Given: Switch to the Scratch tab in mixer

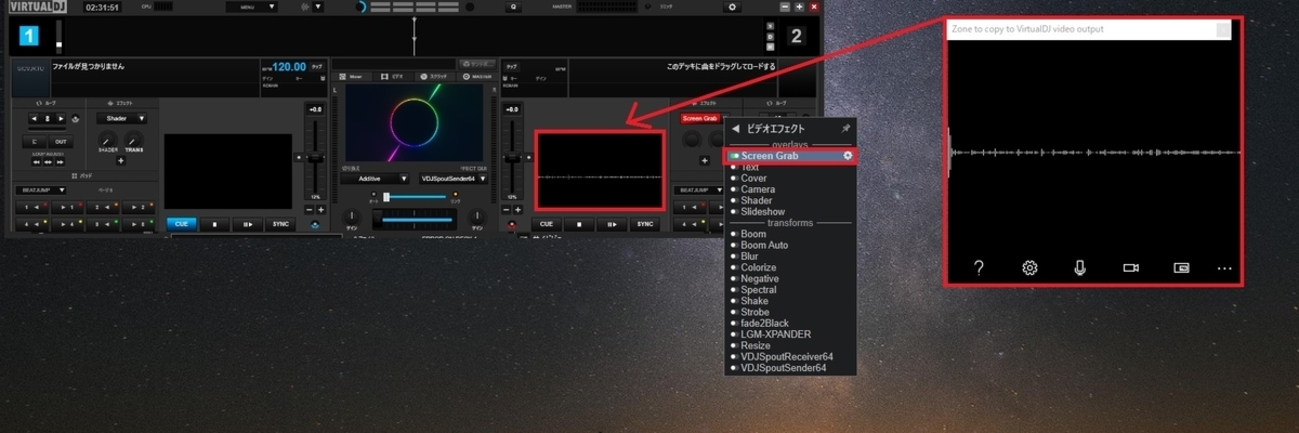Looking at the screenshot, I should coord(433,77).
